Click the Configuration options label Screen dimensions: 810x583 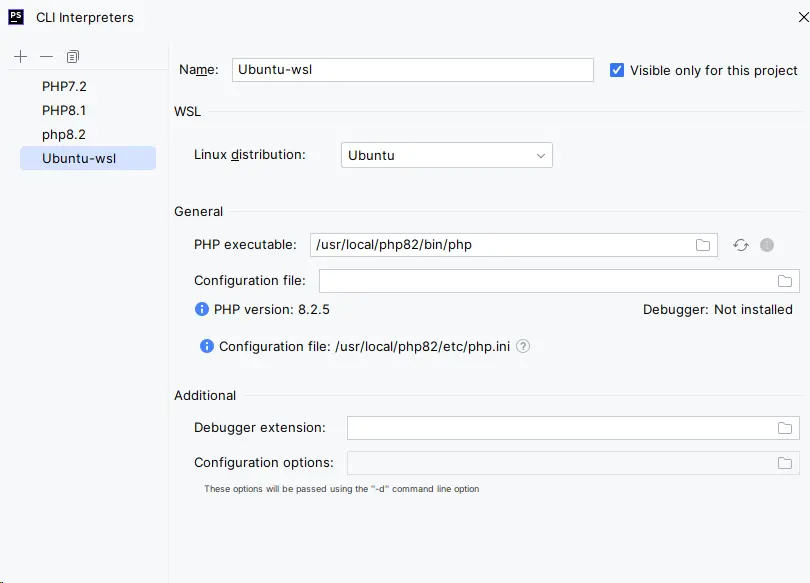click(264, 462)
